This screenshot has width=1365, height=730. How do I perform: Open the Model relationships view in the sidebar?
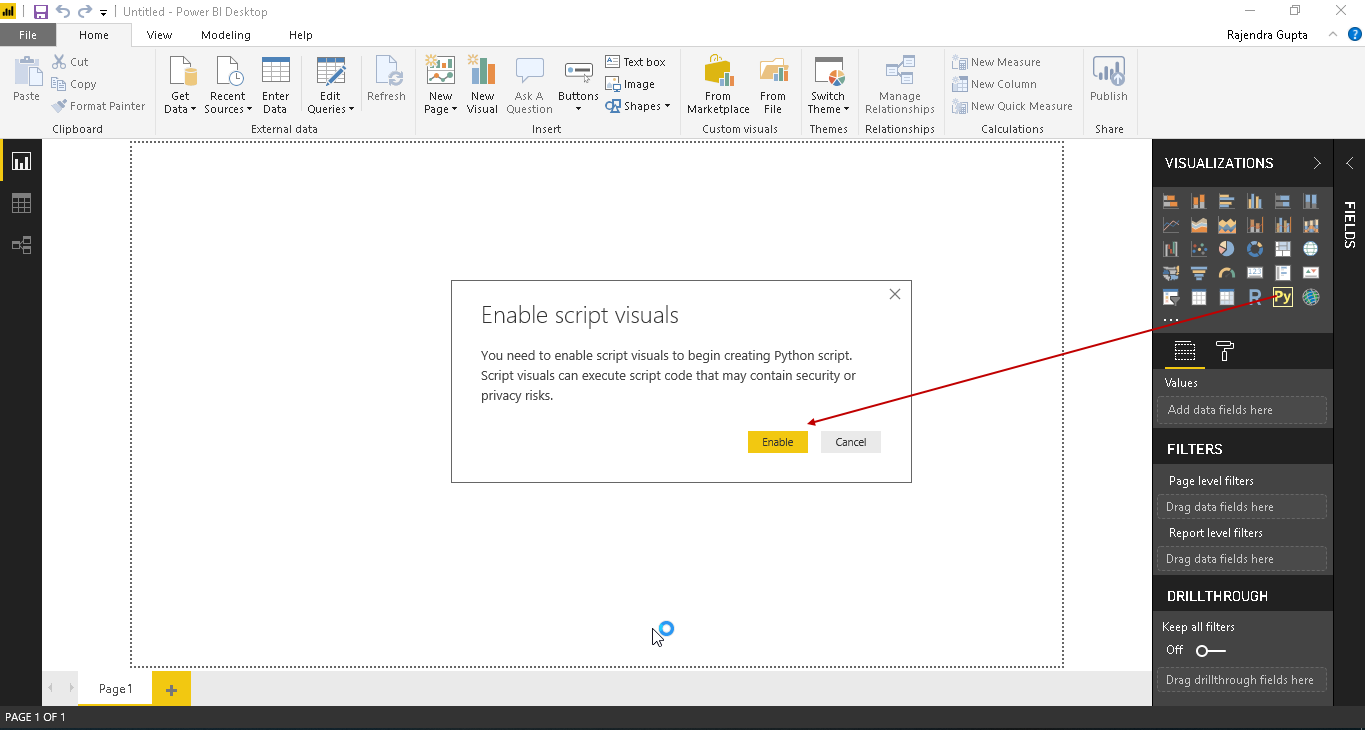[x=21, y=245]
